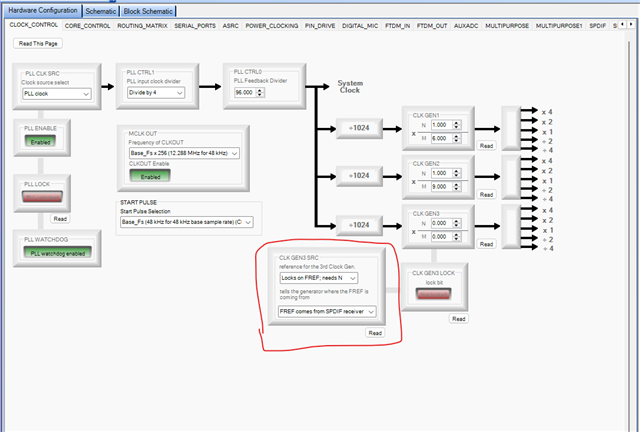Open the FTDM_IN tab
Screen dimensions: 640x432
point(398,26)
